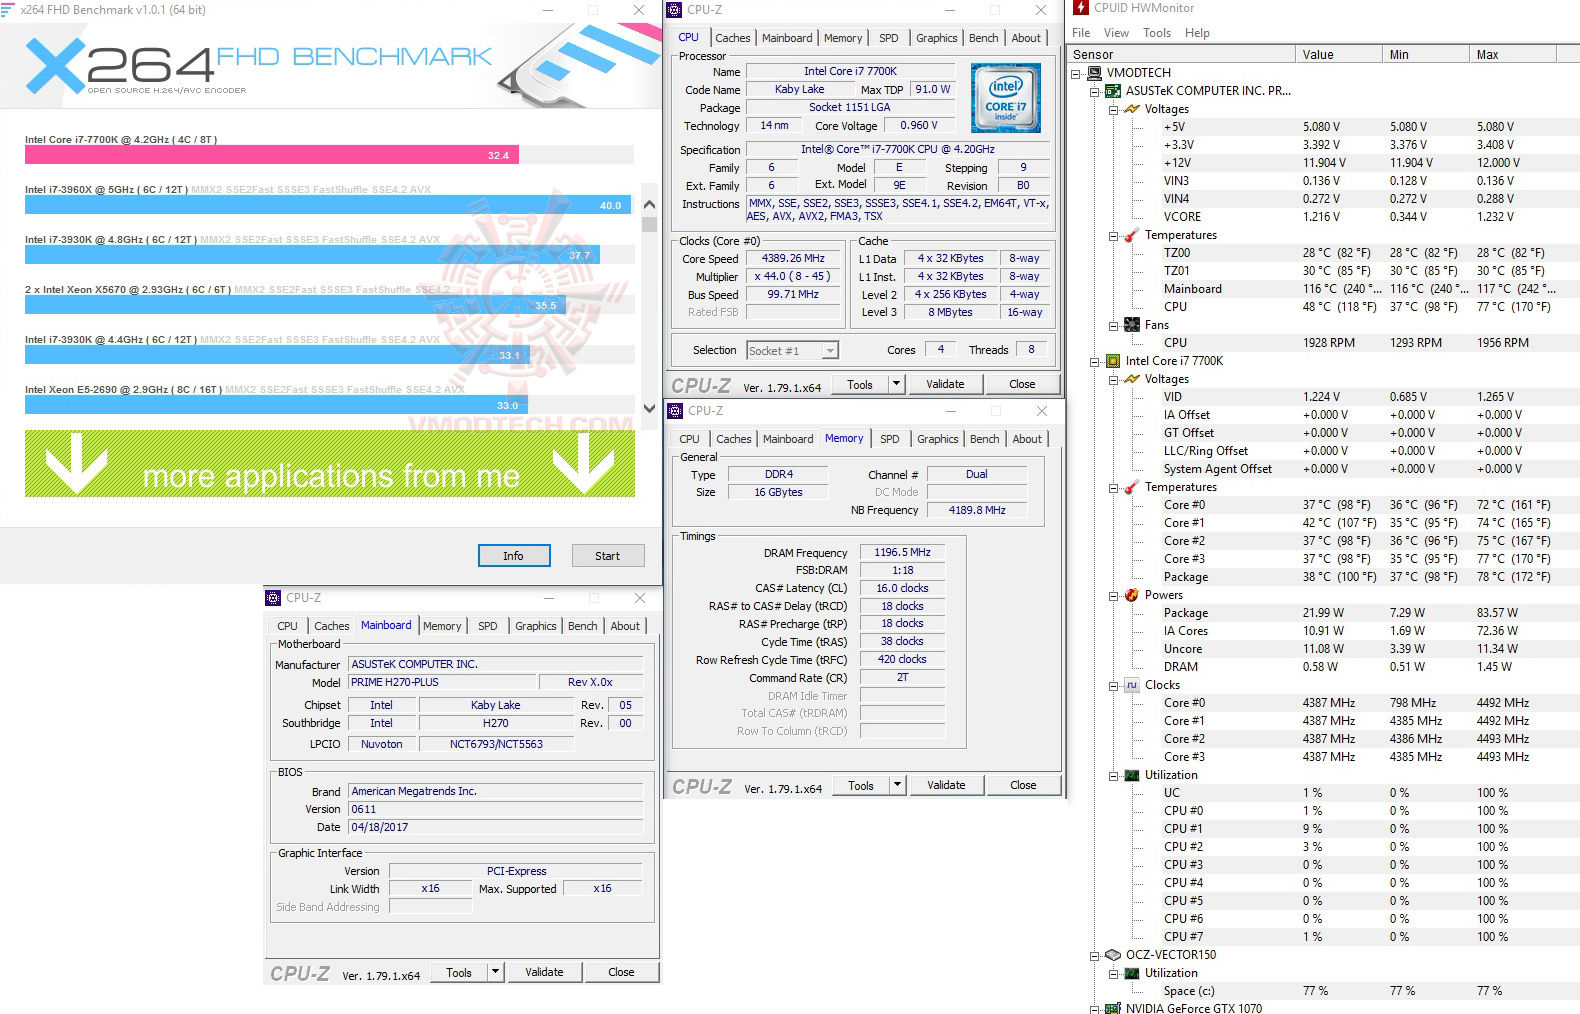The width and height of the screenshot is (1580, 1014).
Task: Click the BIOS Version field 0611
Action: [496, 809]
